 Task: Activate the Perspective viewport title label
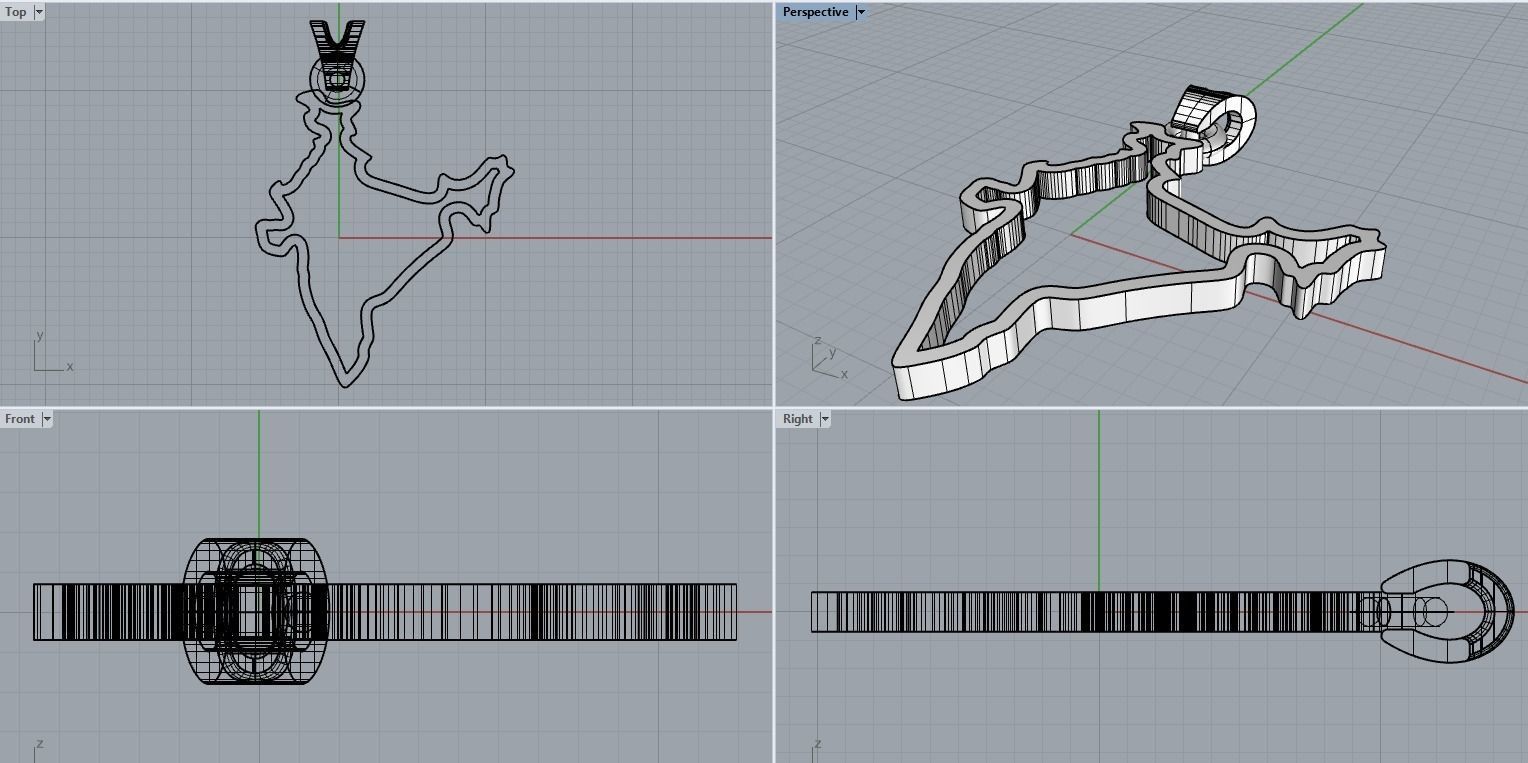[815, 12]
